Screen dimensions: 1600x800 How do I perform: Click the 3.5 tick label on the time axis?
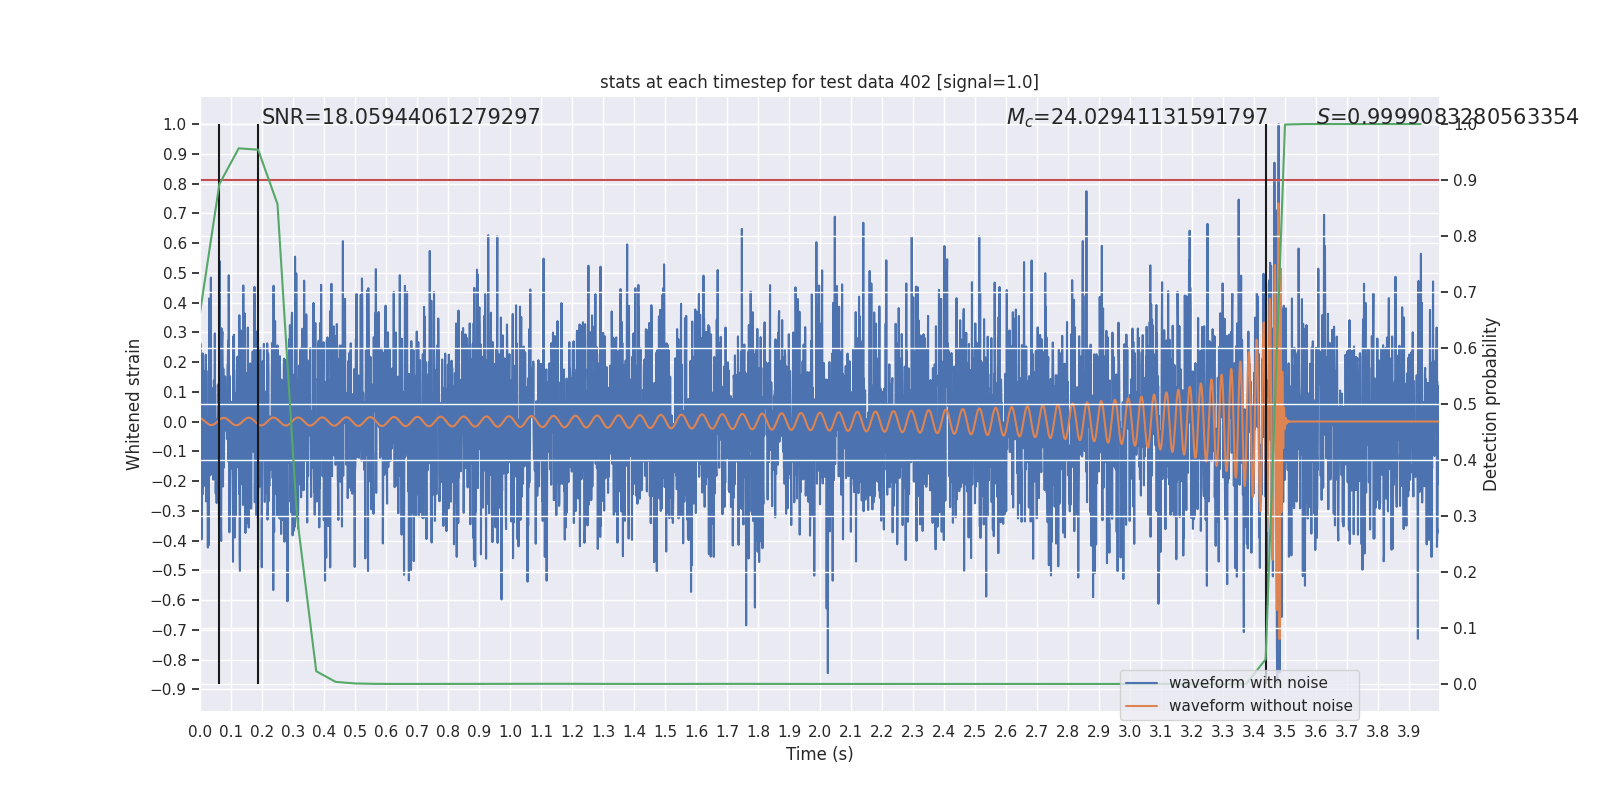[1284, 732]
